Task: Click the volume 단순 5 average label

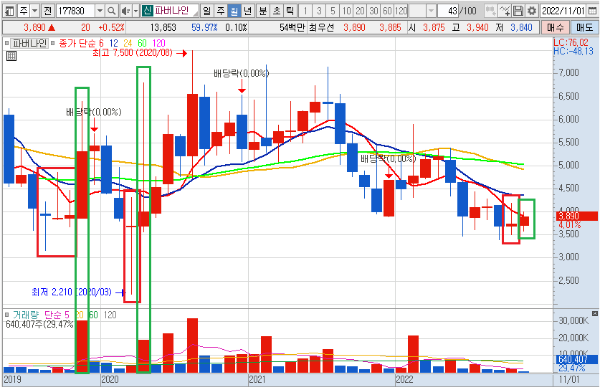Action: click(x=57, y=315)
